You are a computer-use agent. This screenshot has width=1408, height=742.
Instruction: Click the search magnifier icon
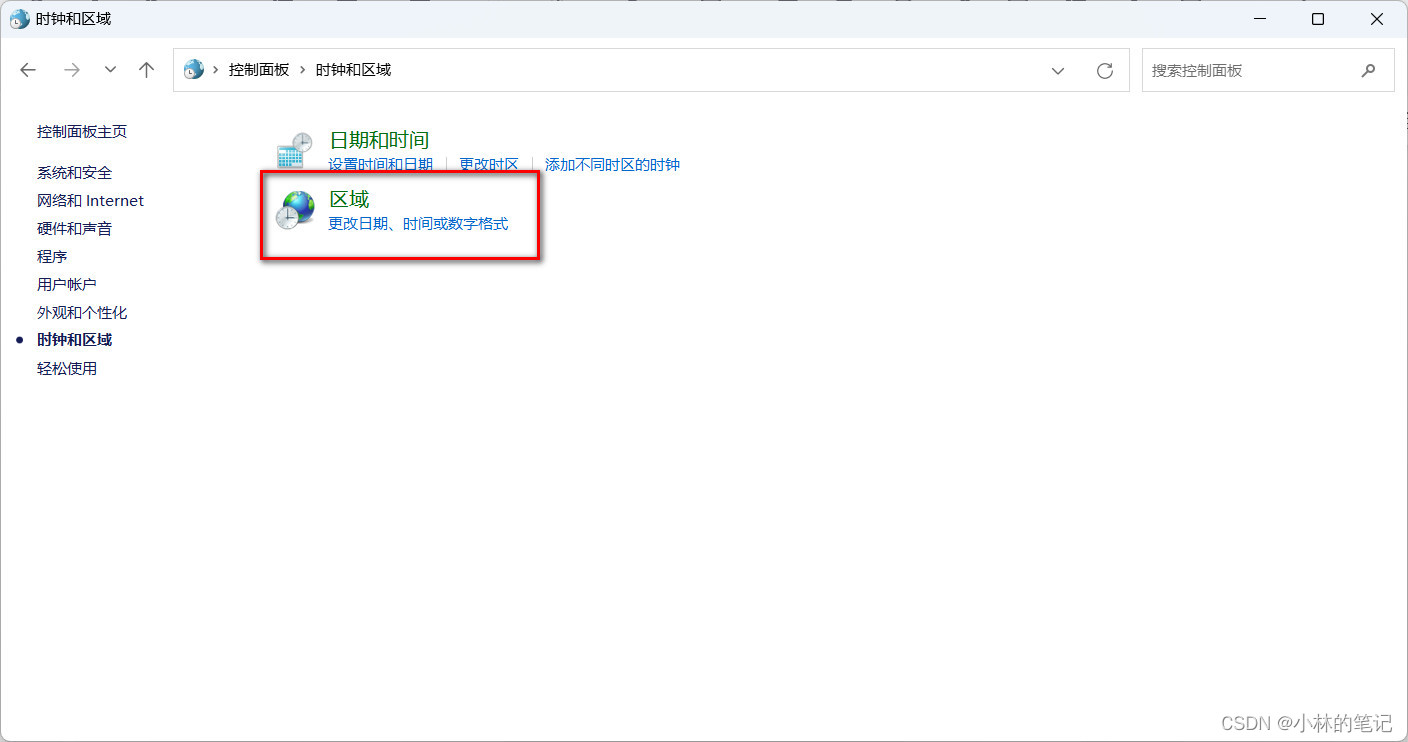1368,70
